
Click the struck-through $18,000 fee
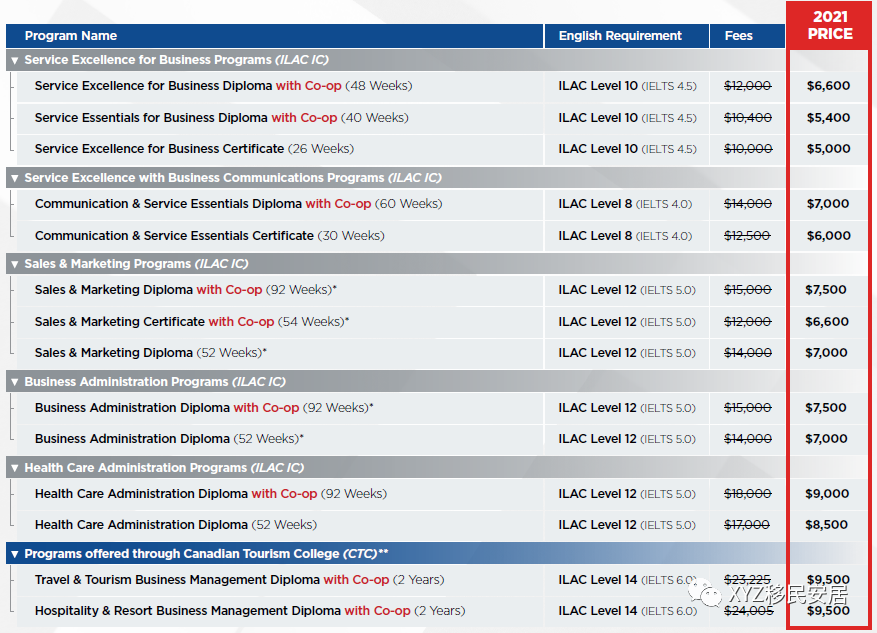tap(748, 494)
